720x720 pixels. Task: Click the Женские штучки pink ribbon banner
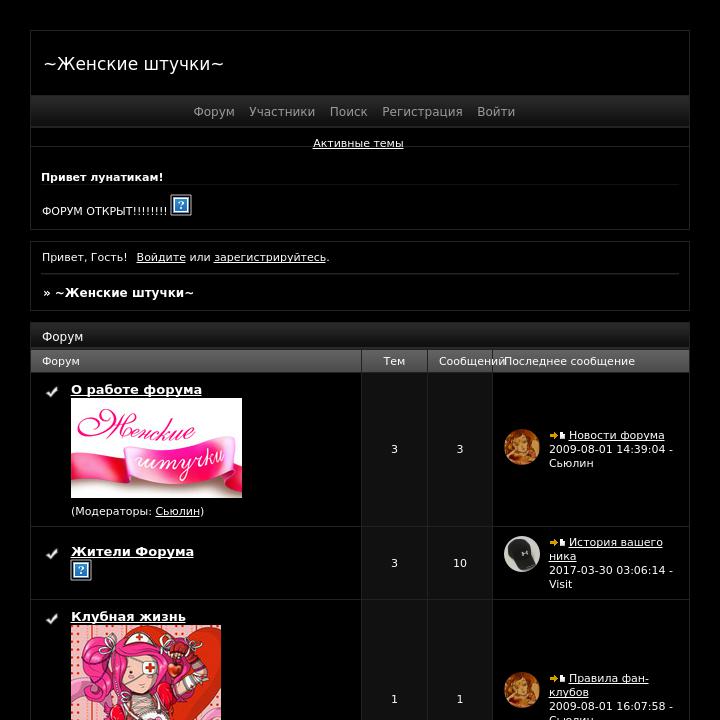click(157, 448)
